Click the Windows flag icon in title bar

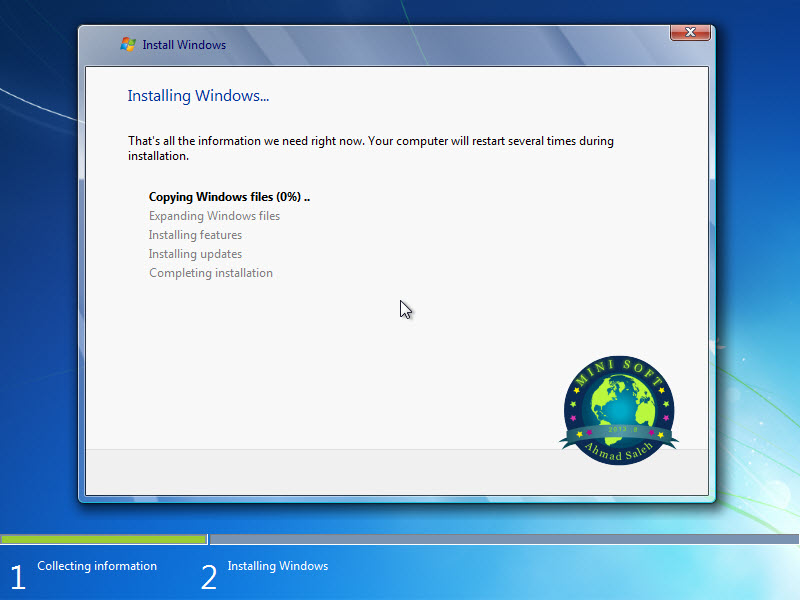128,44
